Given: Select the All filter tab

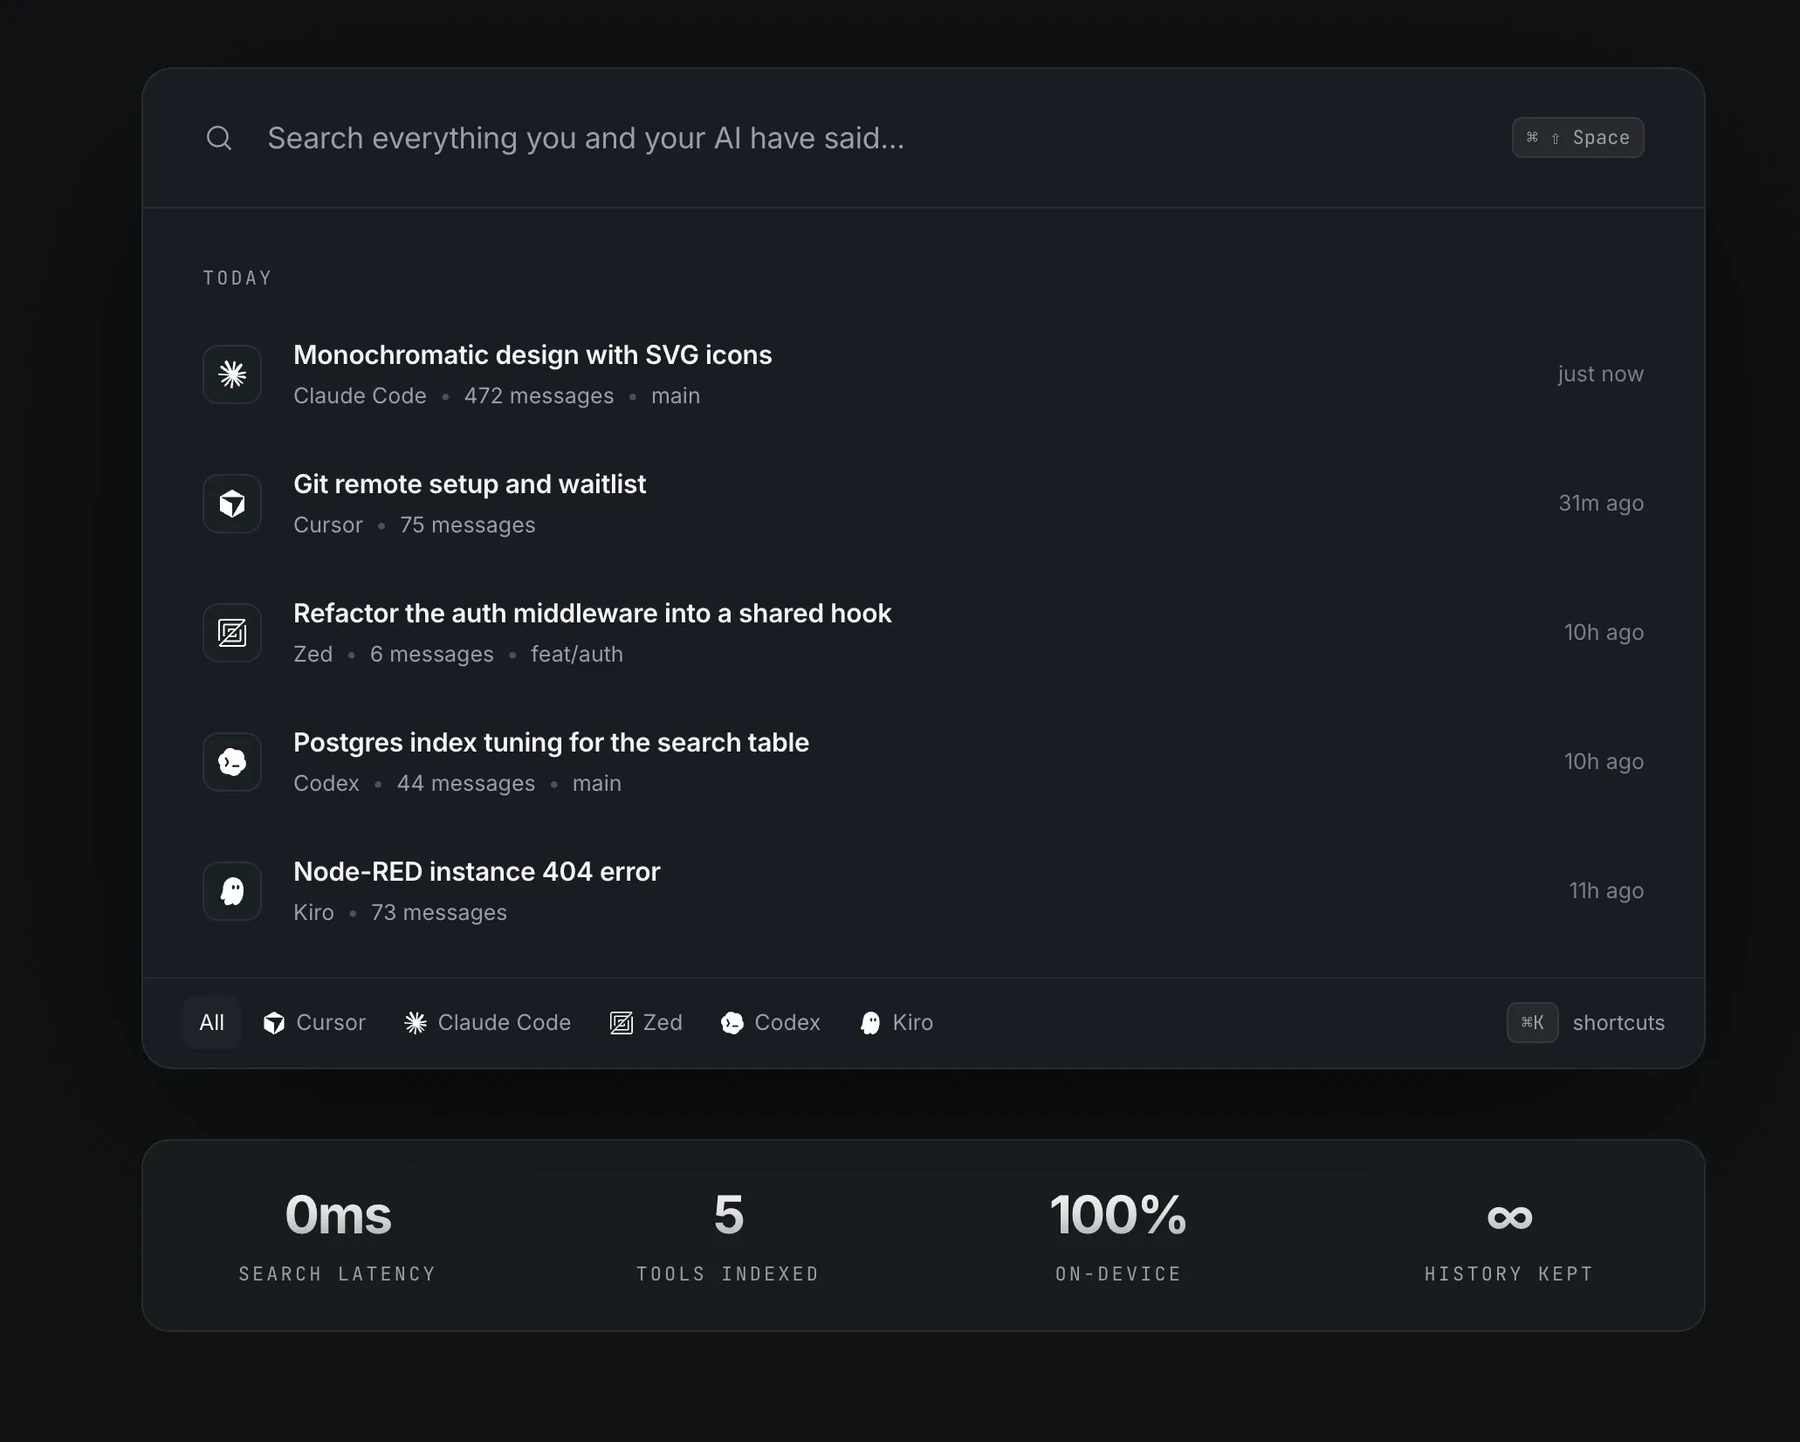Looking at the screenshot, I should pyautogui.click(x=211, y=1022).
